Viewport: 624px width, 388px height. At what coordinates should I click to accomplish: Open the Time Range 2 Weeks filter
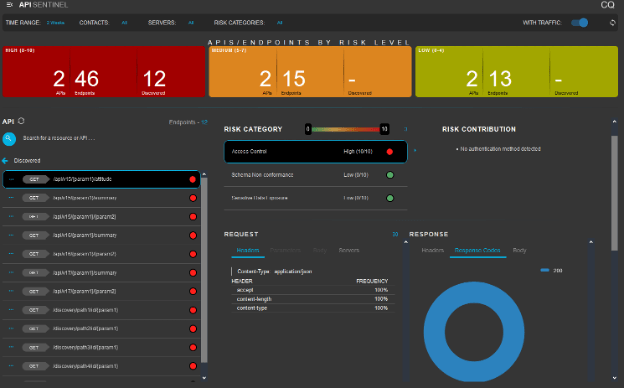point(55,23)
